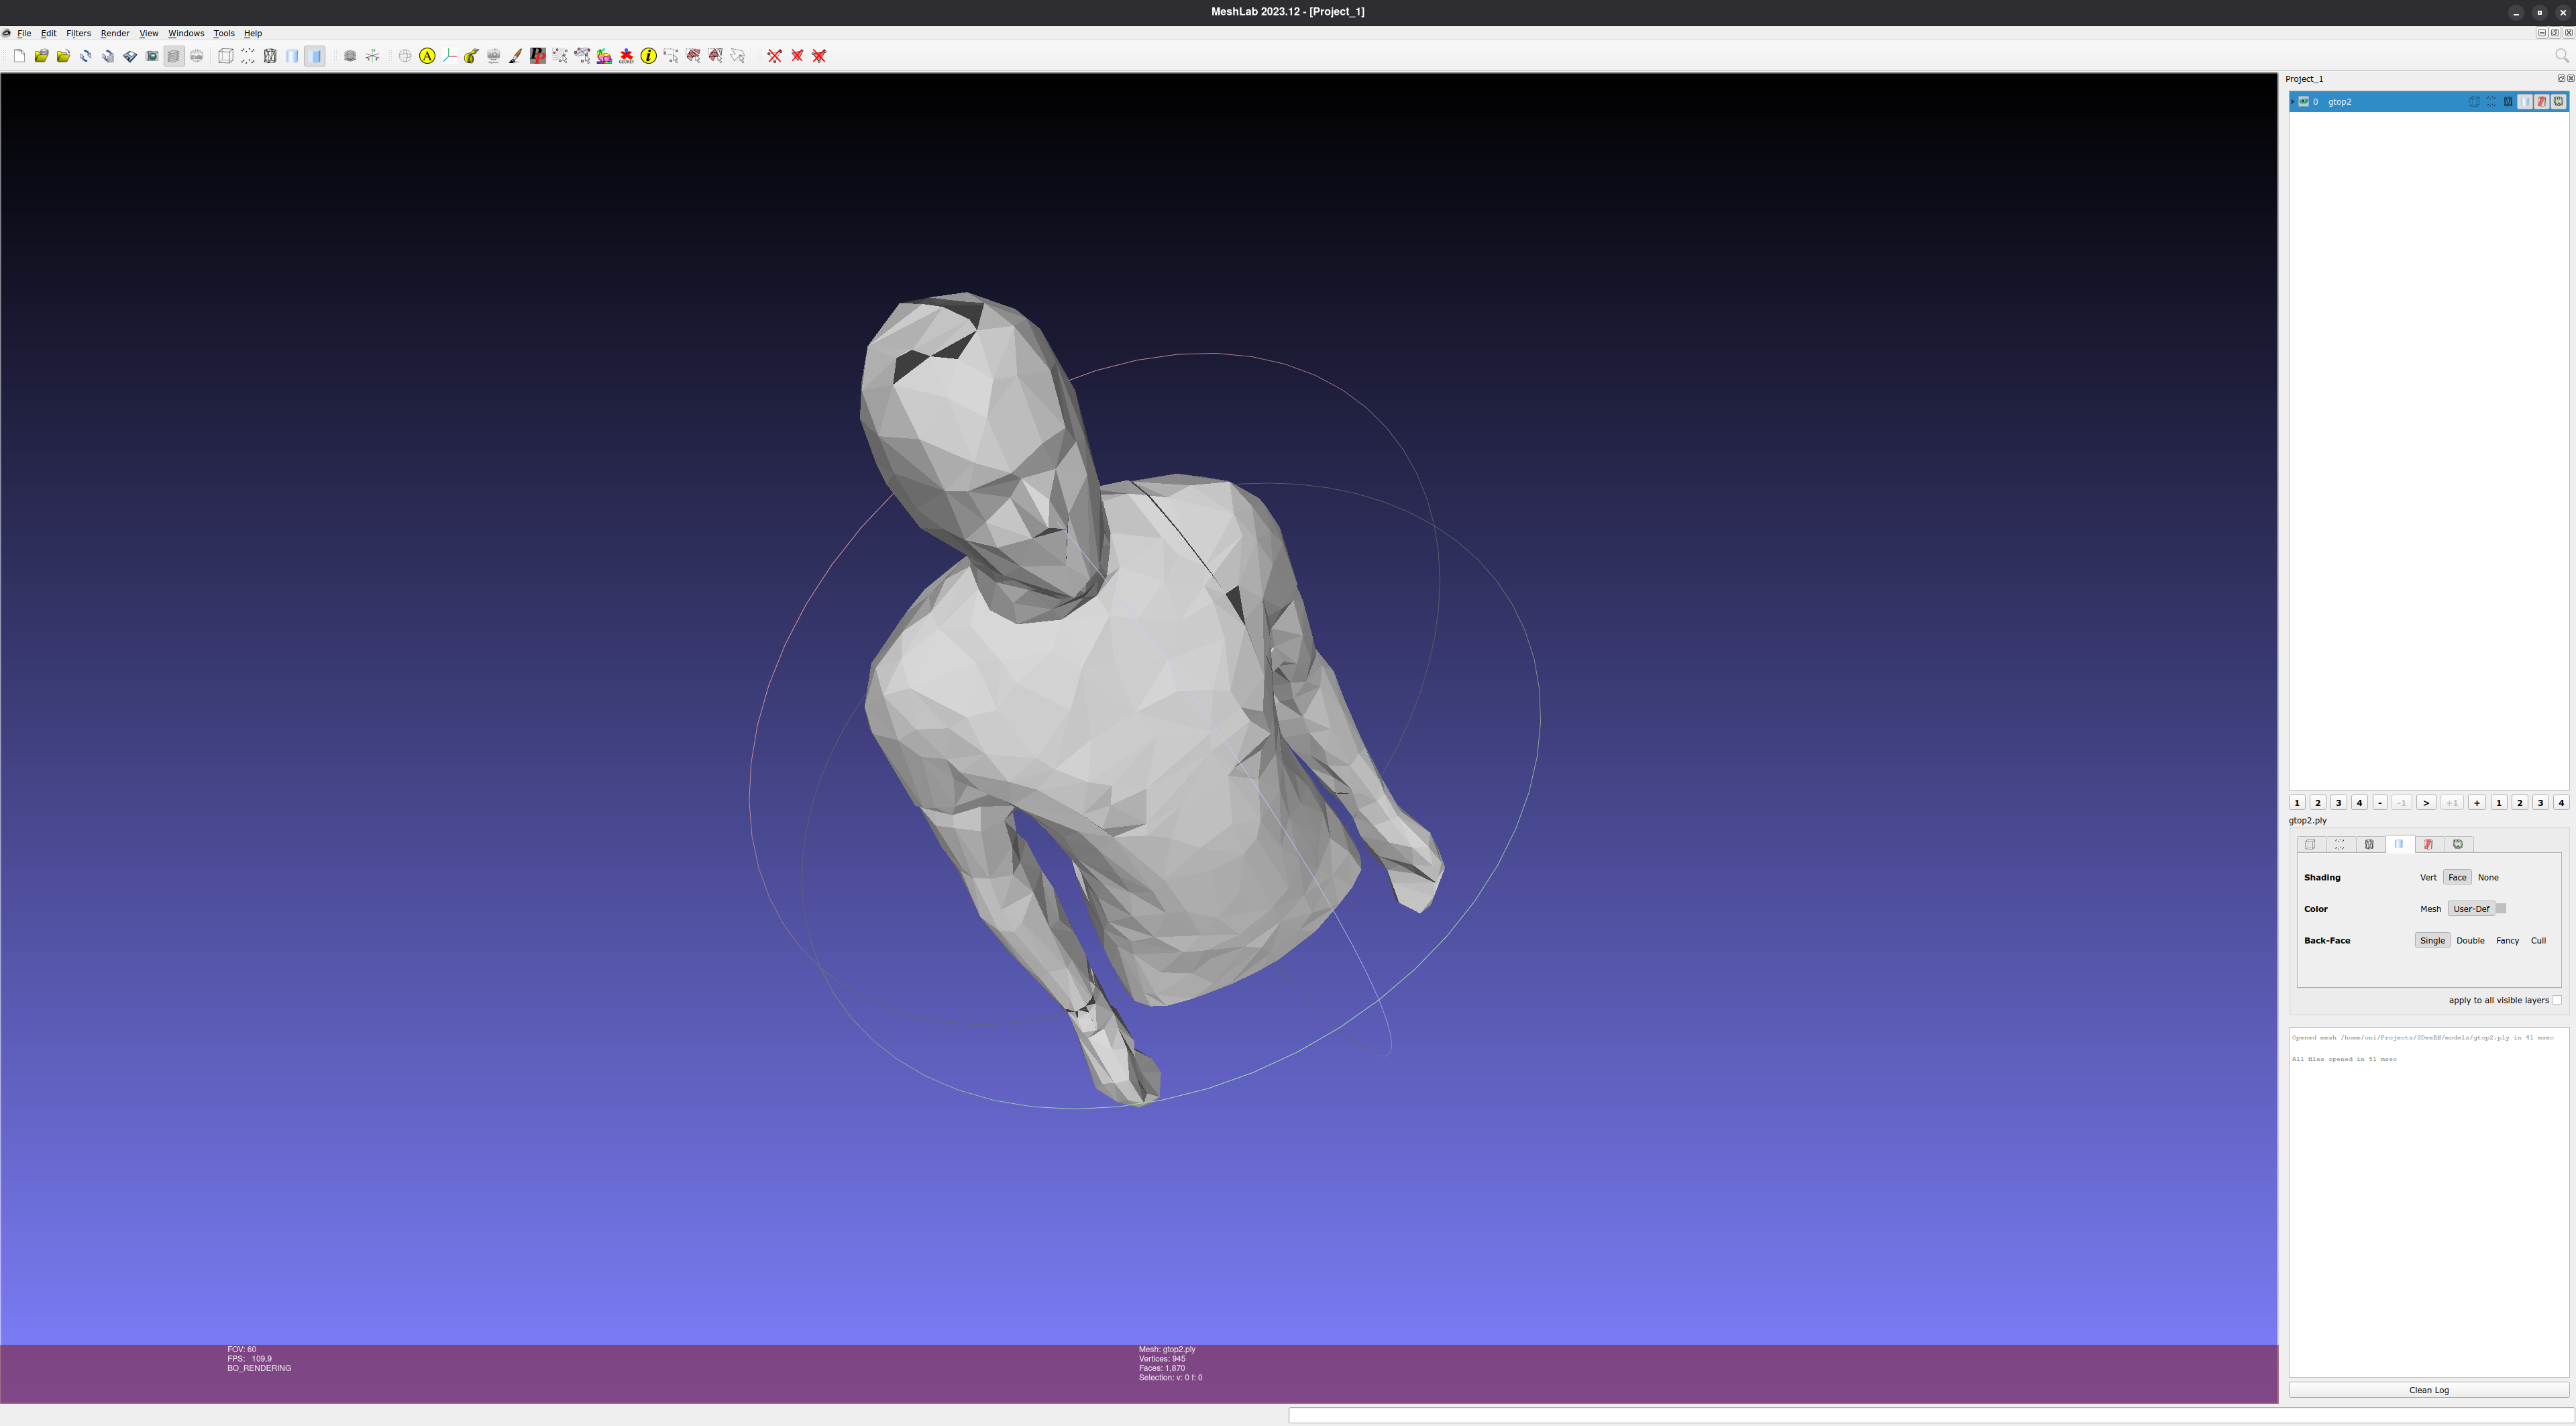Enable points rendering in main toolbar

pos(248,56)
